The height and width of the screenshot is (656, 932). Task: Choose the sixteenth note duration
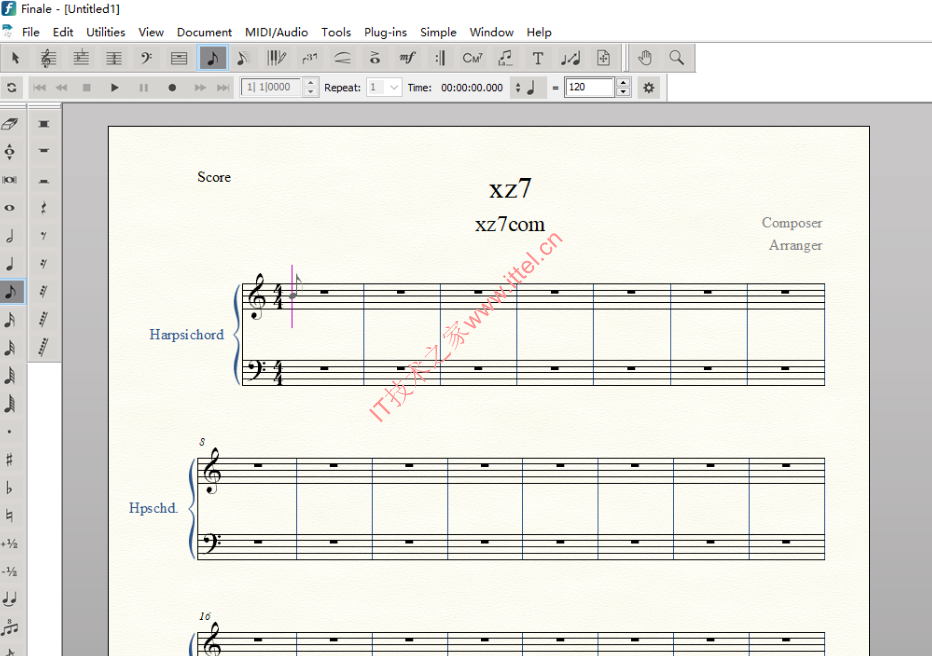tap(10, 320)
